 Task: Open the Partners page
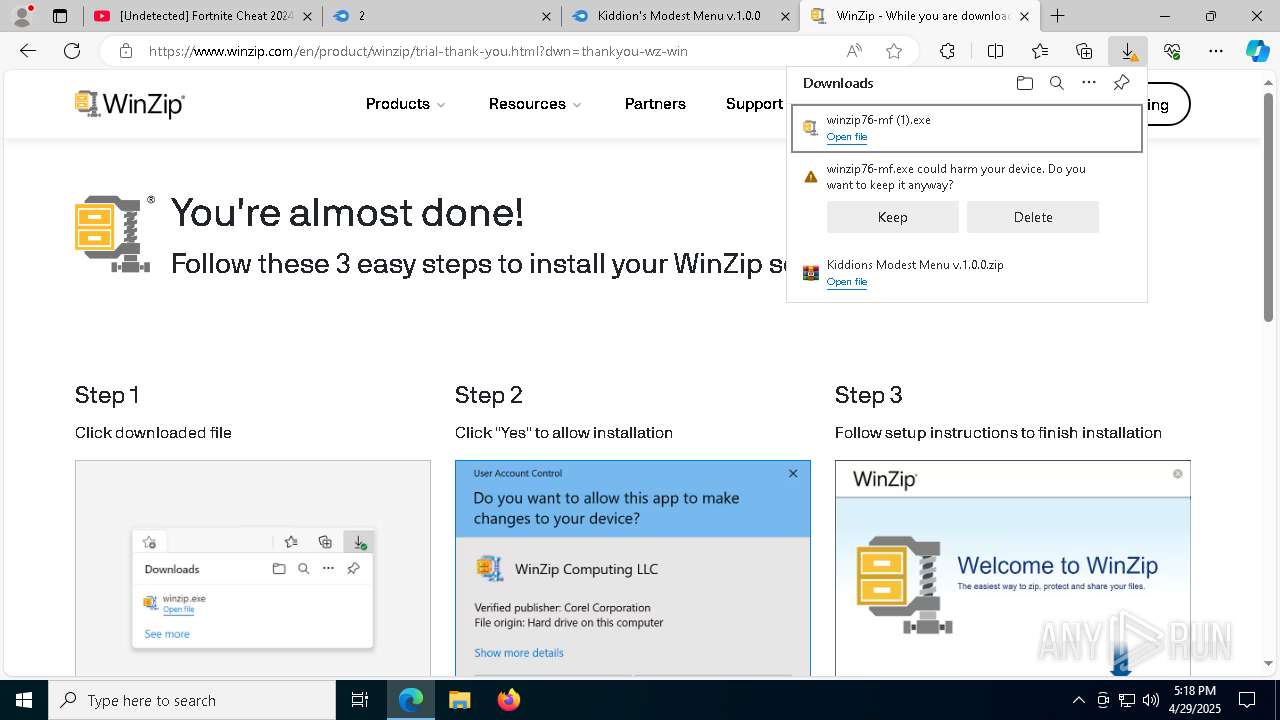click(655, 104)
